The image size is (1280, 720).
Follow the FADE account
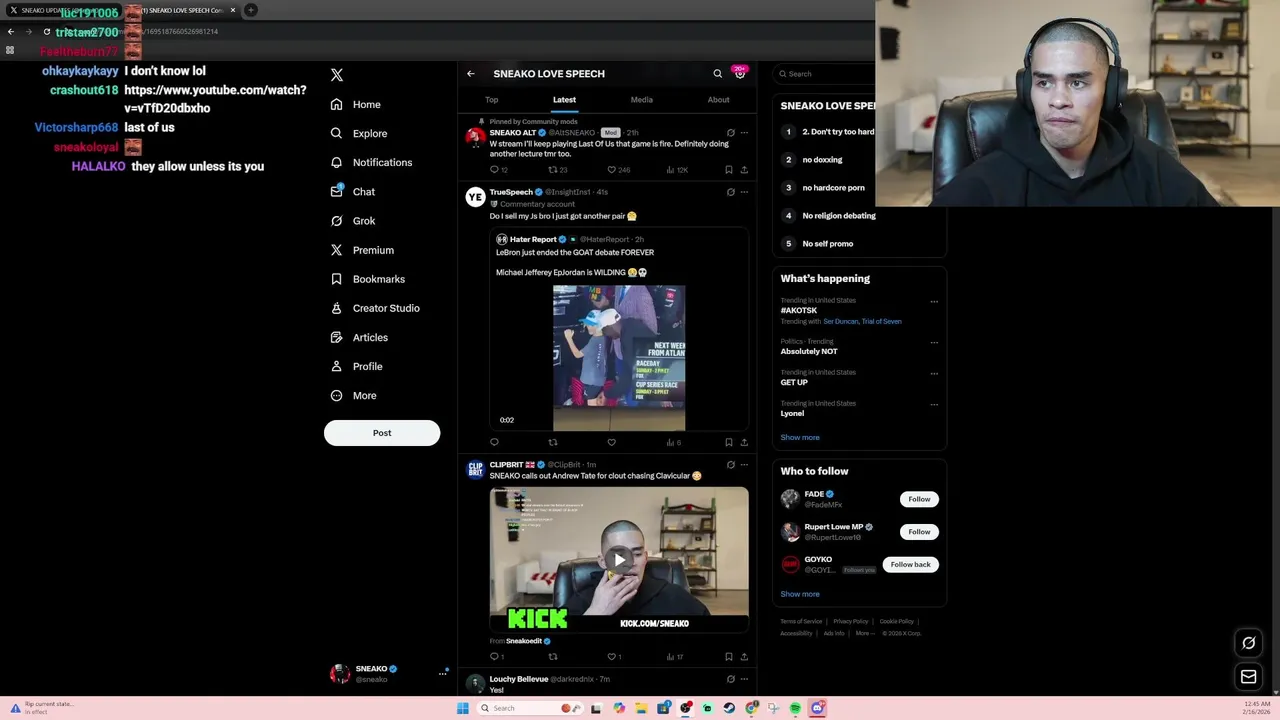[919, 499]
